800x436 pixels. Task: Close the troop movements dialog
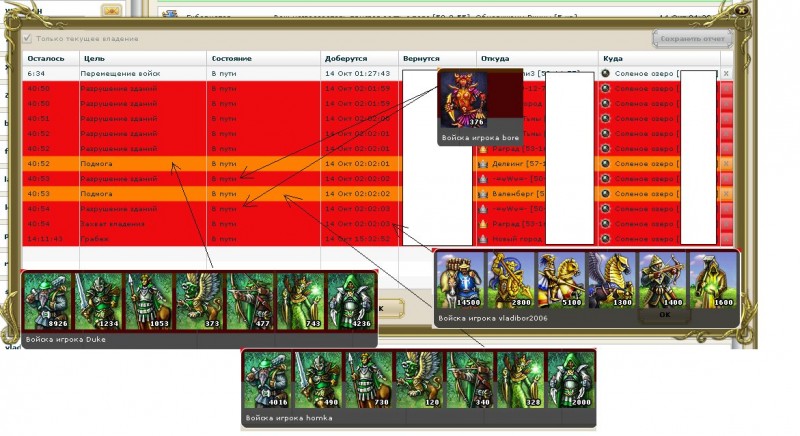point(741,10)
